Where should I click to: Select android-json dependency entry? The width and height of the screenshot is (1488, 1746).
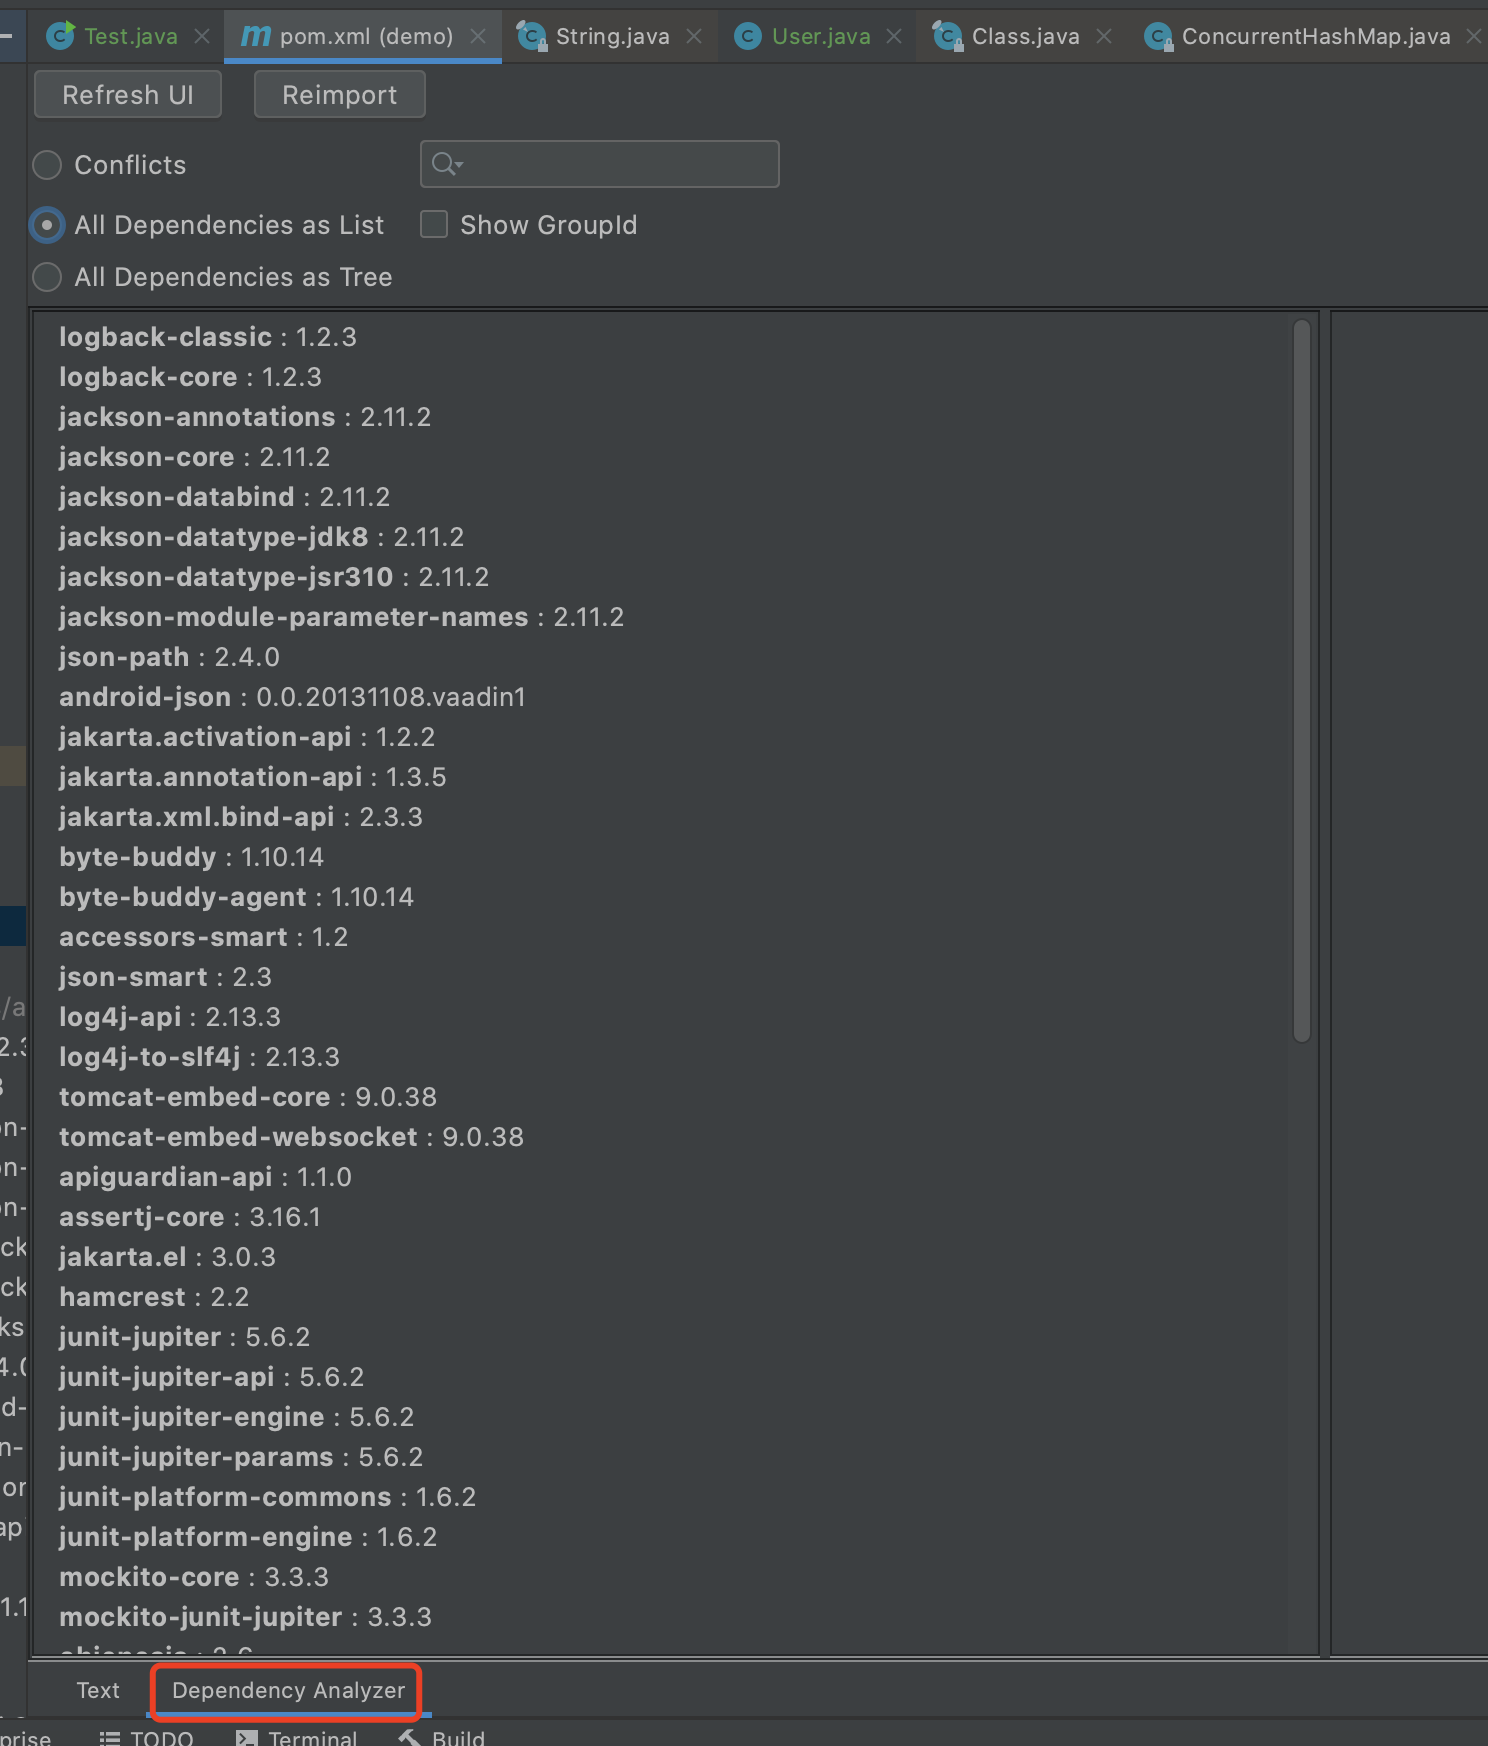[292, 697]
